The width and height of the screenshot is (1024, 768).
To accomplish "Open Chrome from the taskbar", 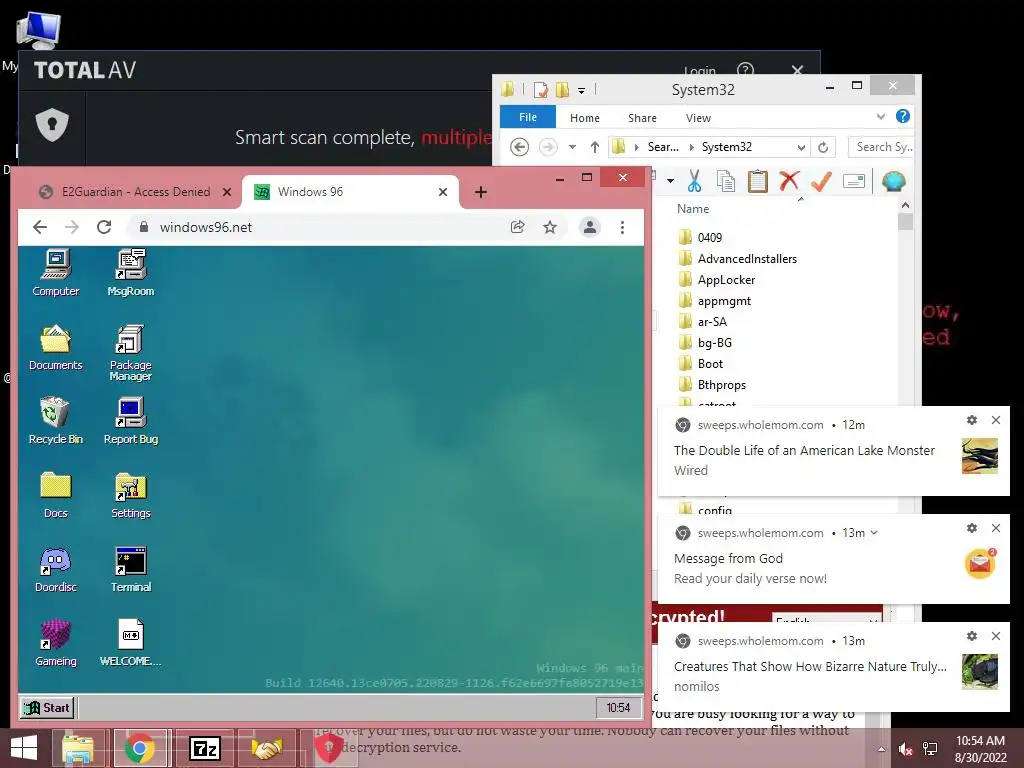I will pyautogui.click(x=139, y=748).
